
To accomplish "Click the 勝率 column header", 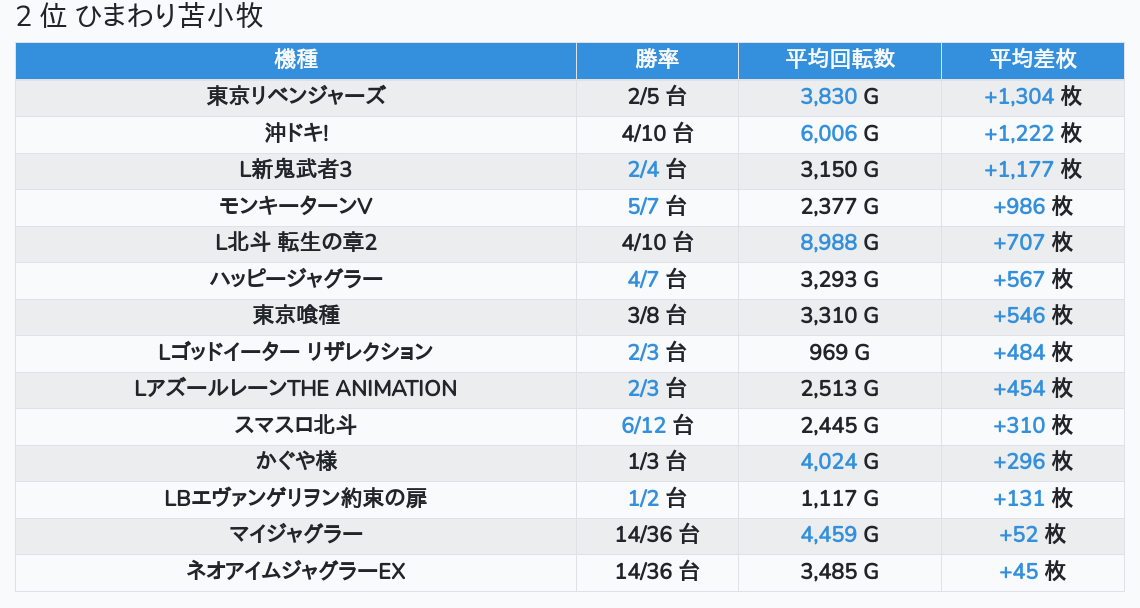I will (x=657, y=59).
